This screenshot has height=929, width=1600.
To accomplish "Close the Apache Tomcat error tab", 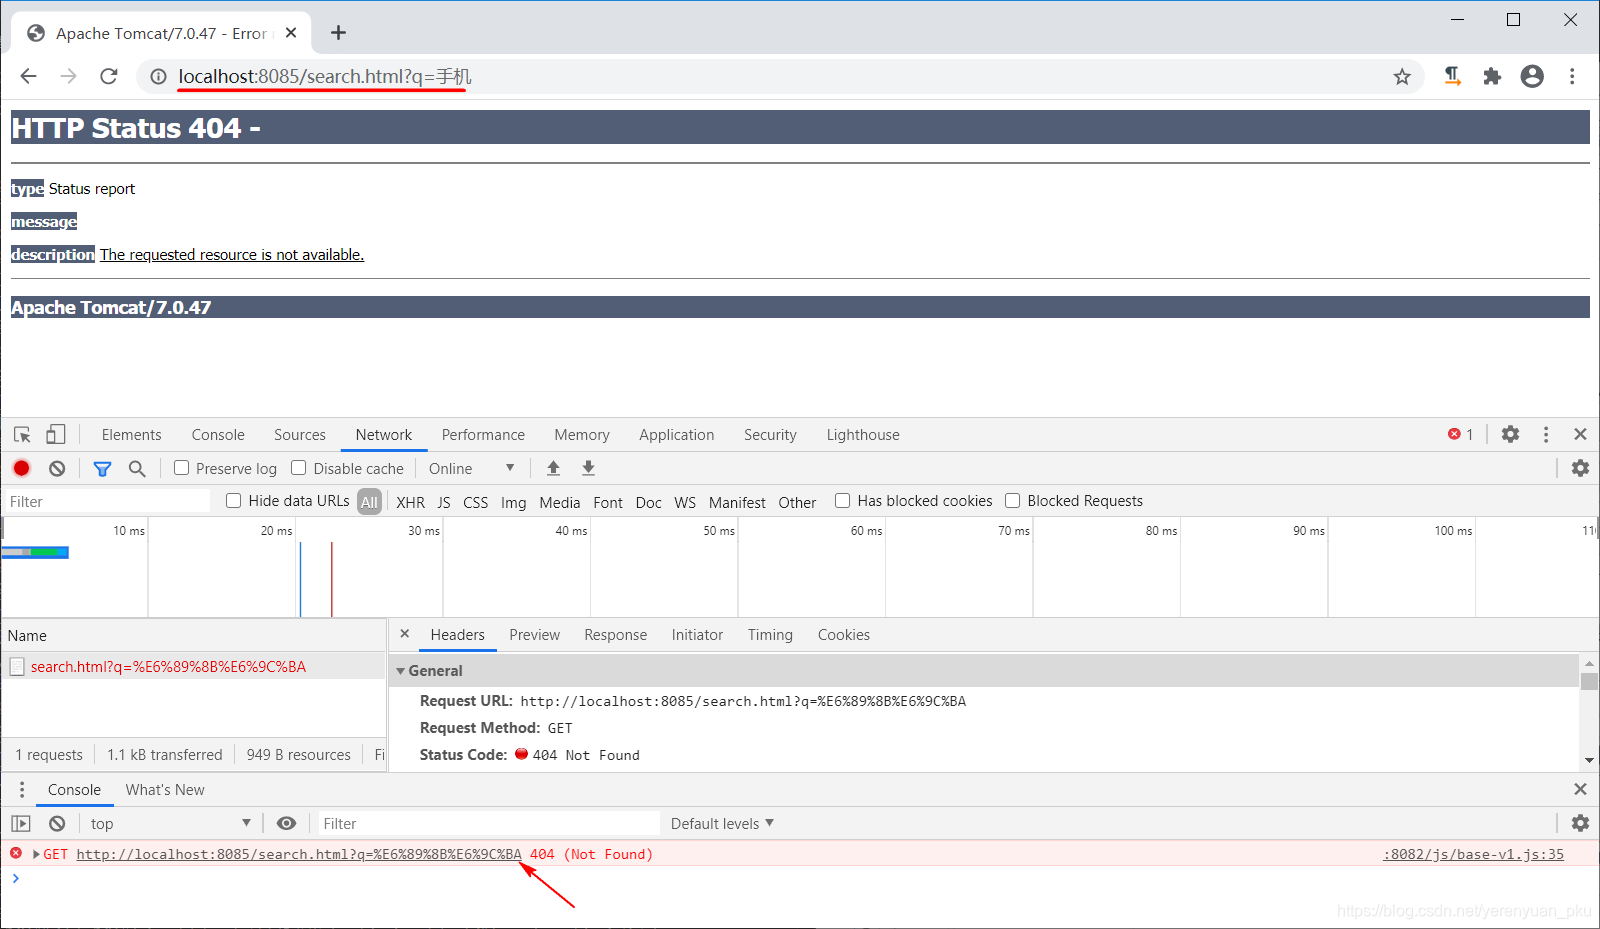I will 291,33.
